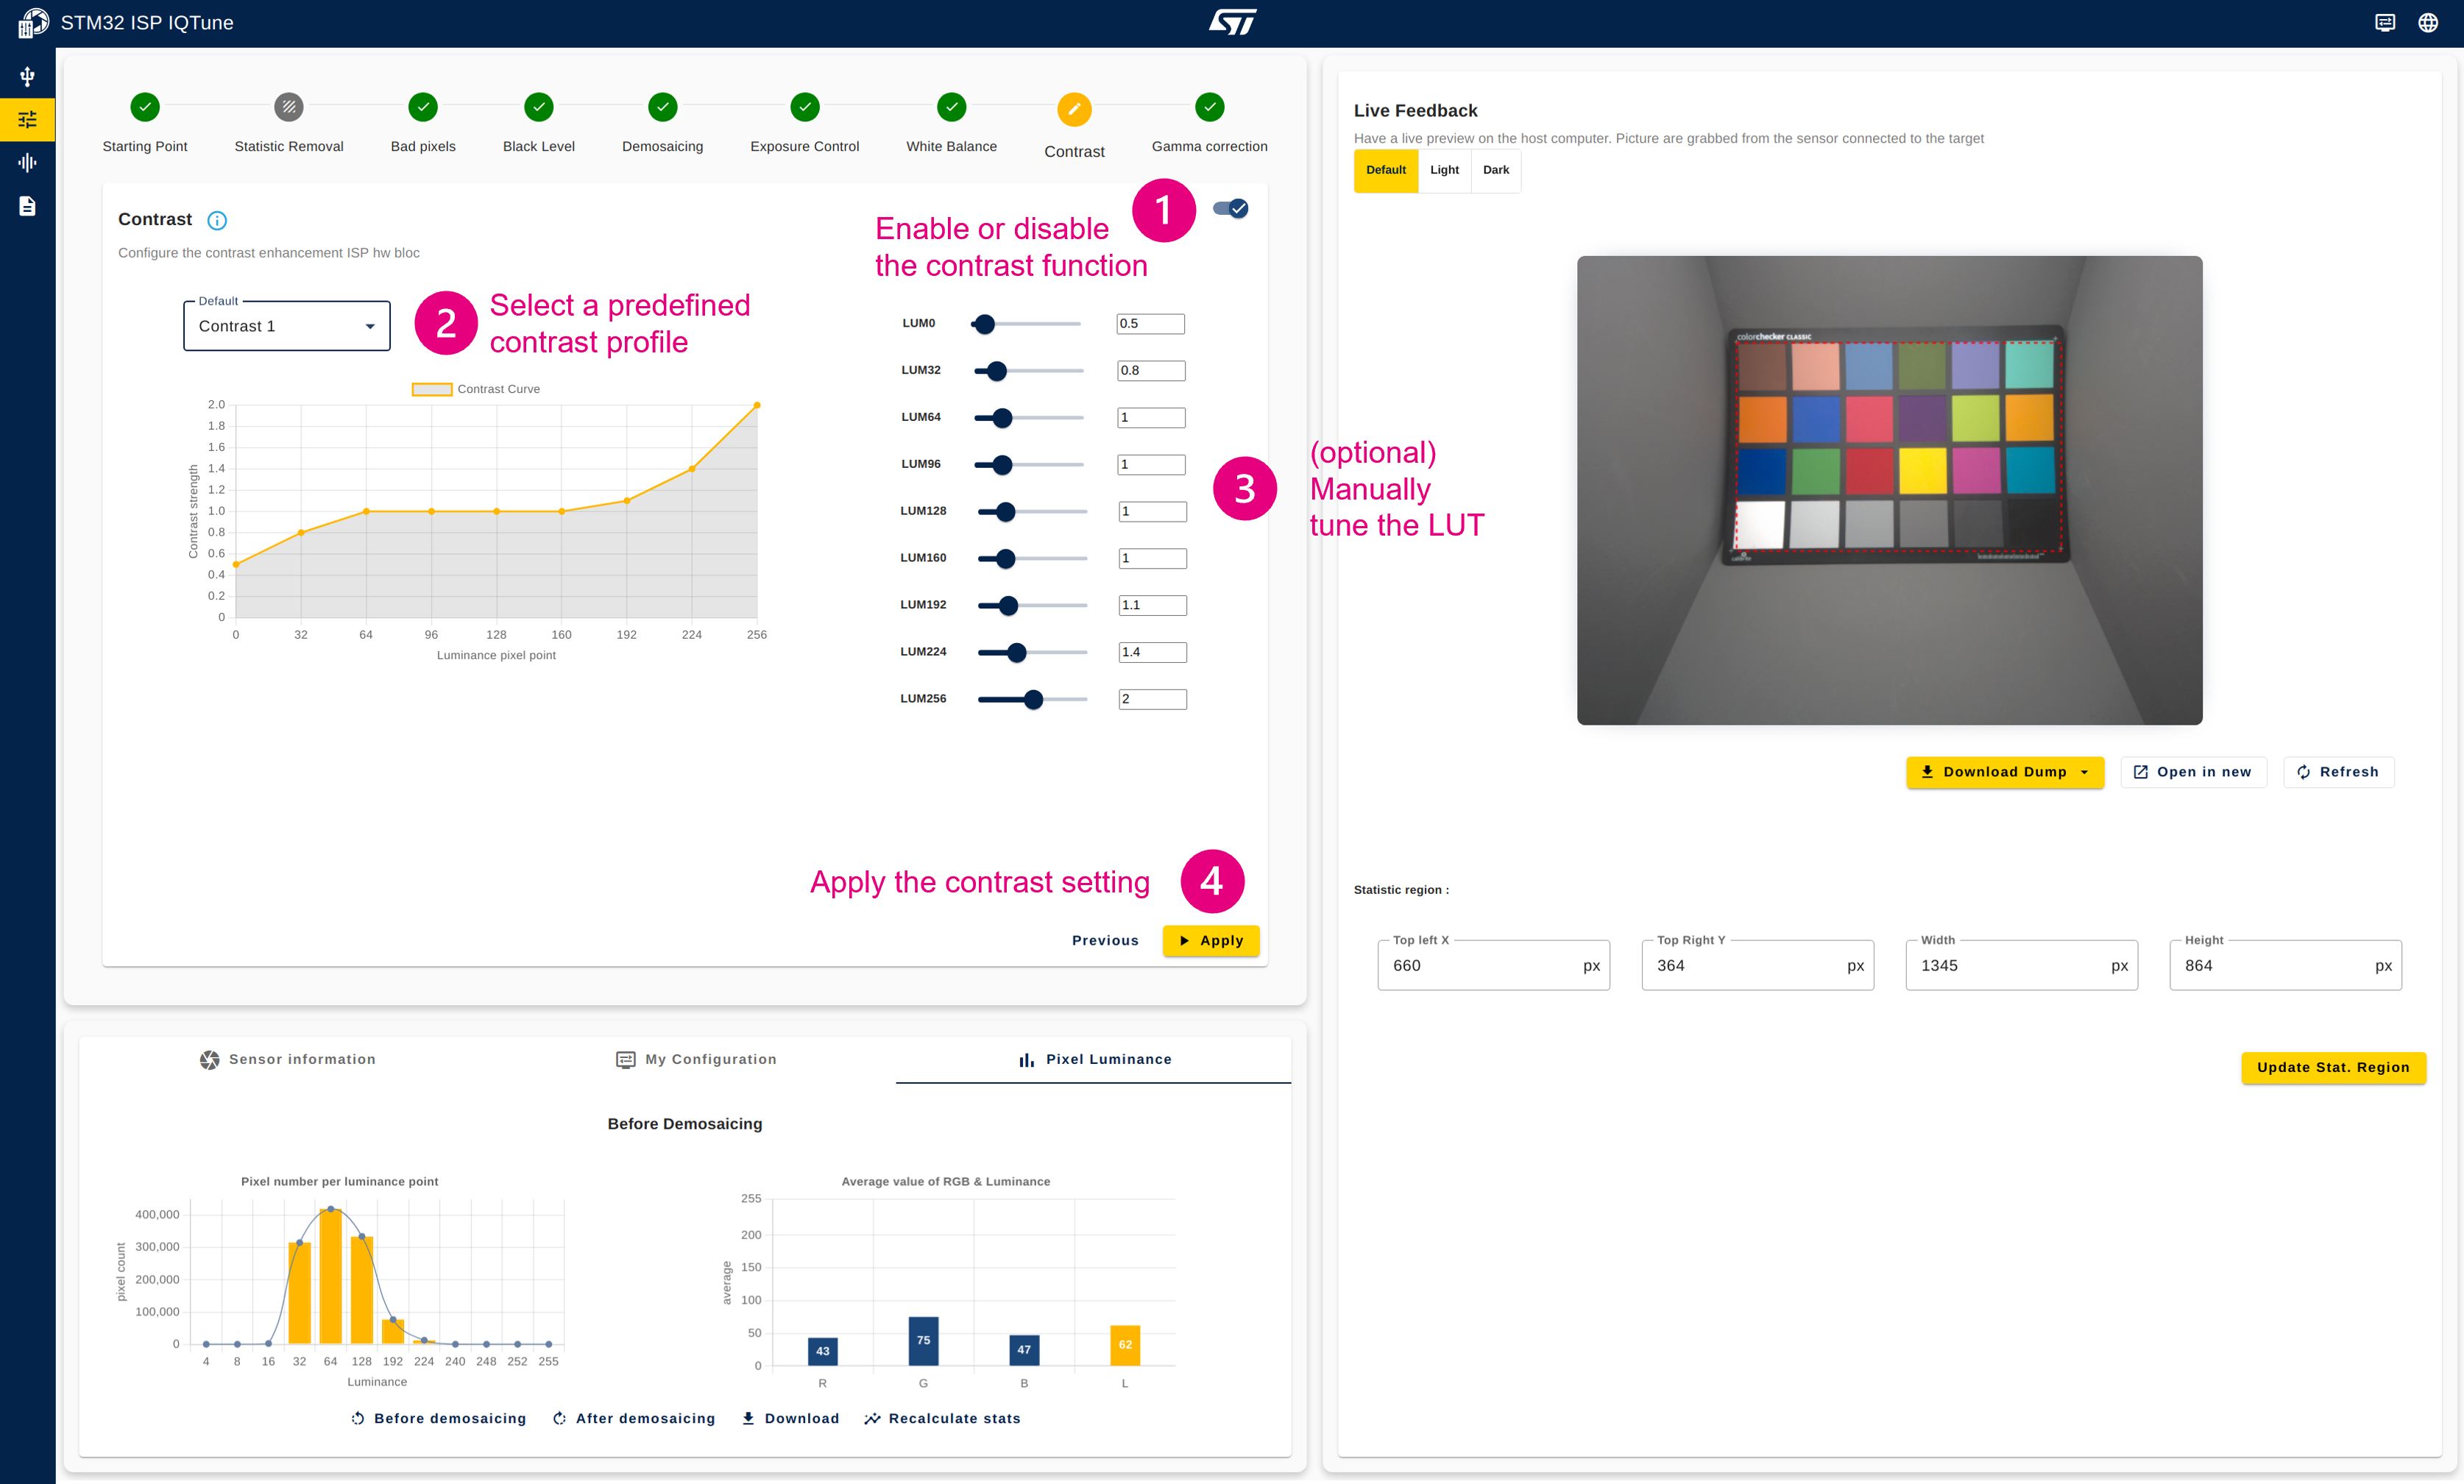Screen dimensions: 2464x1484
Task: Click the live preview colorchecker image
Action: pyautogui.click(x=1890, y=491)
